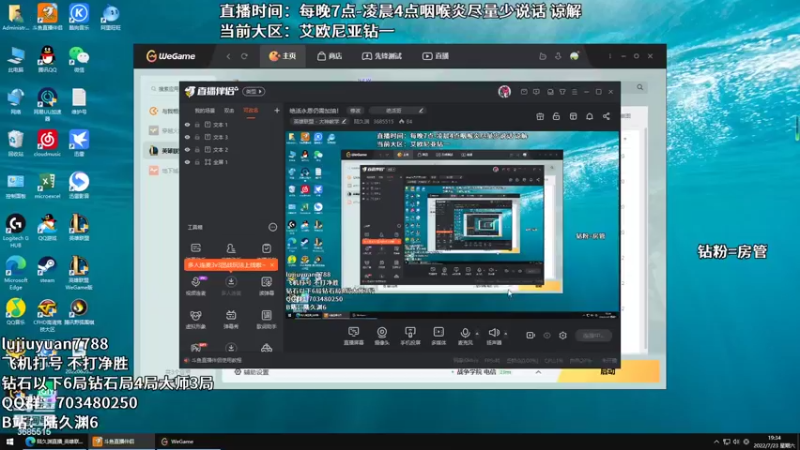Screen dimensions: 800x450
Task: Open the Steam desktop shortcut
Action: coord(47,269)
